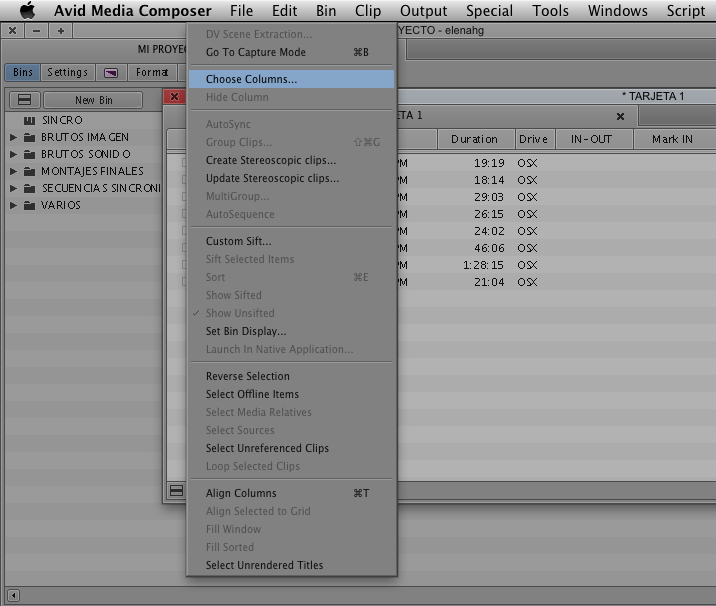Click the purple effects palette tab icon
716x606 pixels.
tap(111, 73)
